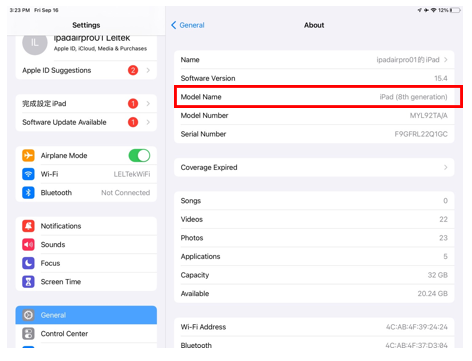Tap the Model Name row
Screen dimensions: 472x361
point(314,97)
